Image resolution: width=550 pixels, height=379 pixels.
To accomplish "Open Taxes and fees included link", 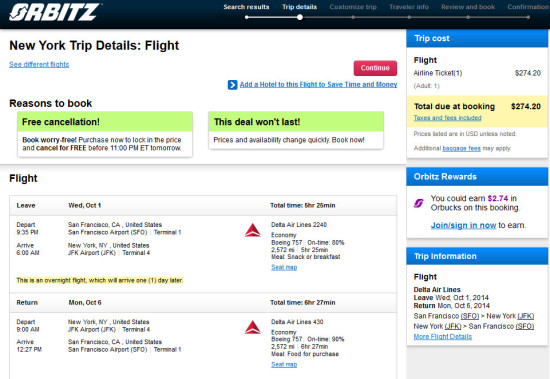I will point(447,118).
